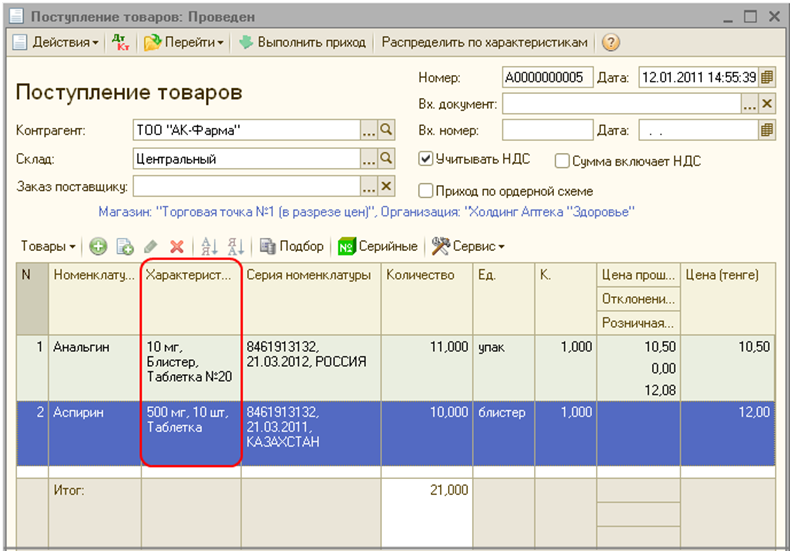The image size is (792, 553).
Task: Click the Серийные toolbar item
Action: (377, 246)
